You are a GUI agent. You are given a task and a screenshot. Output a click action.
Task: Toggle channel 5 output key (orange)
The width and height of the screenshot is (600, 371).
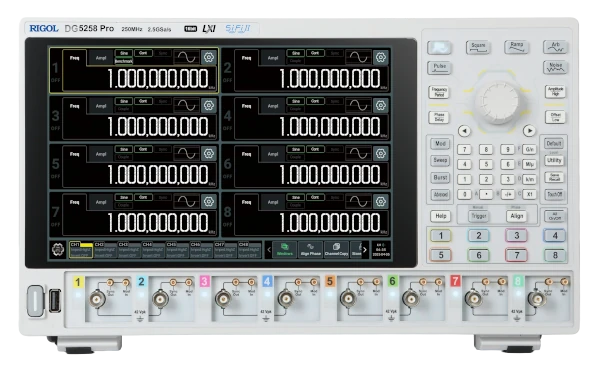coord(441,255)
